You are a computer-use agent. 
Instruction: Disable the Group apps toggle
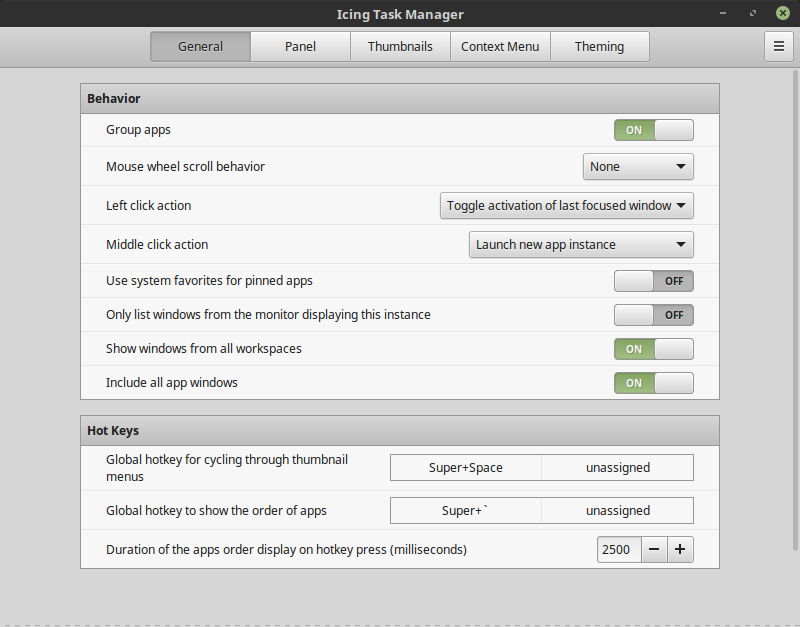click(x=653, y=129)
